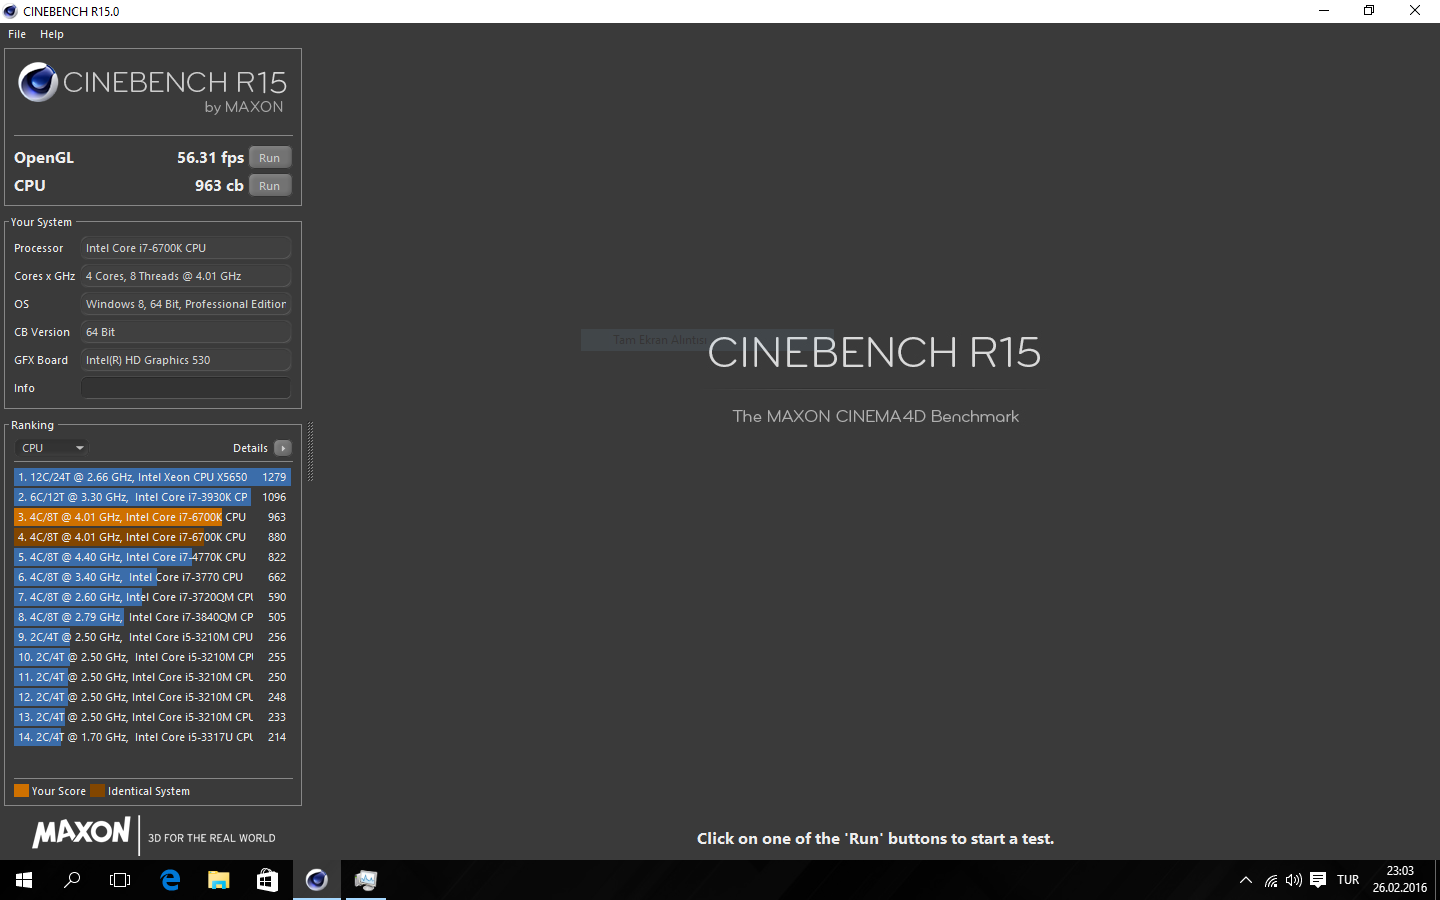The height and width of the screenshot is (900, 1440).
Task: Select ranking row 13 with score 233
Action: (152, 717)
